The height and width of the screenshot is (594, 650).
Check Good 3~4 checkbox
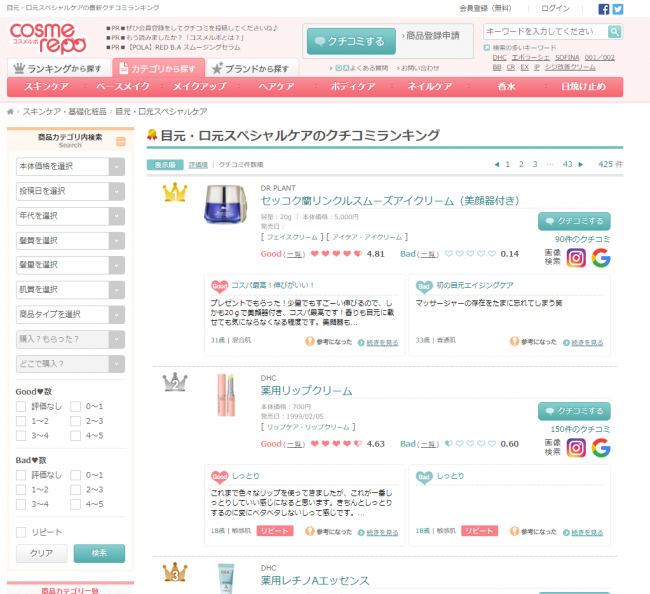coord(21,436)
